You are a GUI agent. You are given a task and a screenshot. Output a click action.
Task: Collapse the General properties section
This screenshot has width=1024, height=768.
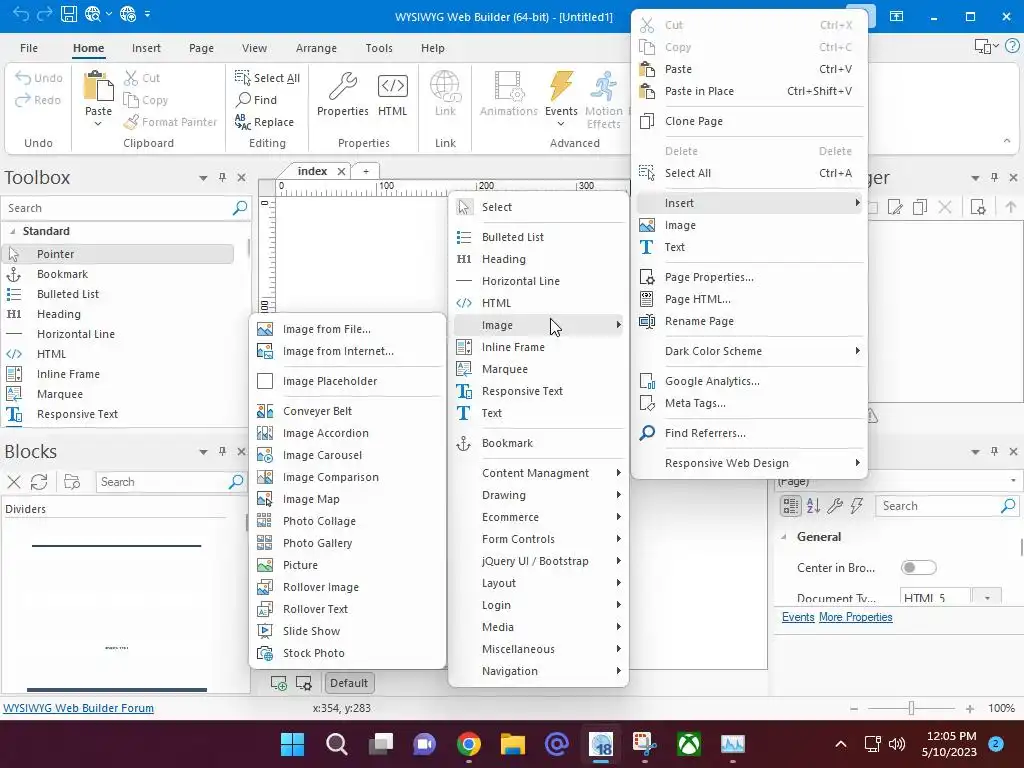[x=784, y=537]
